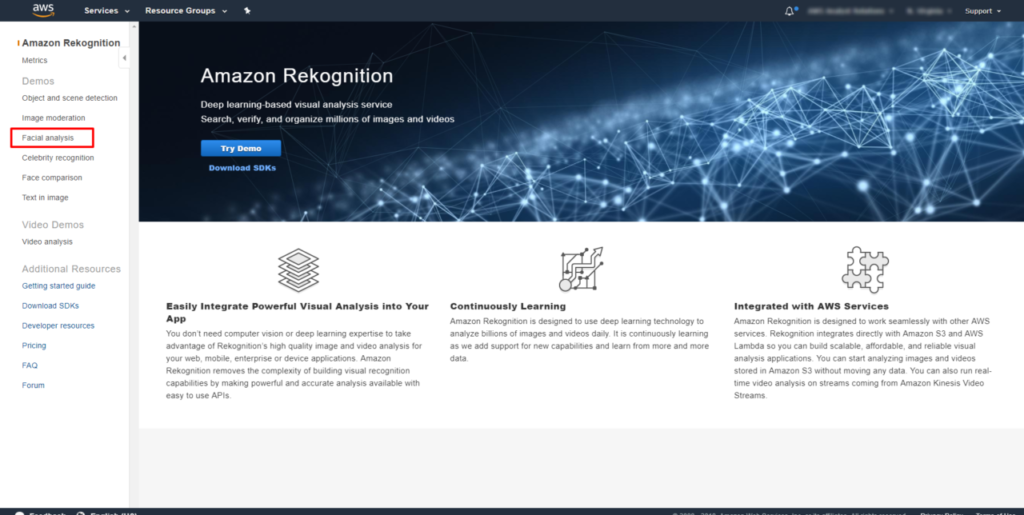Open the Support dropdown menu
Screen dimensions: 1024x515
click(983, 11)
